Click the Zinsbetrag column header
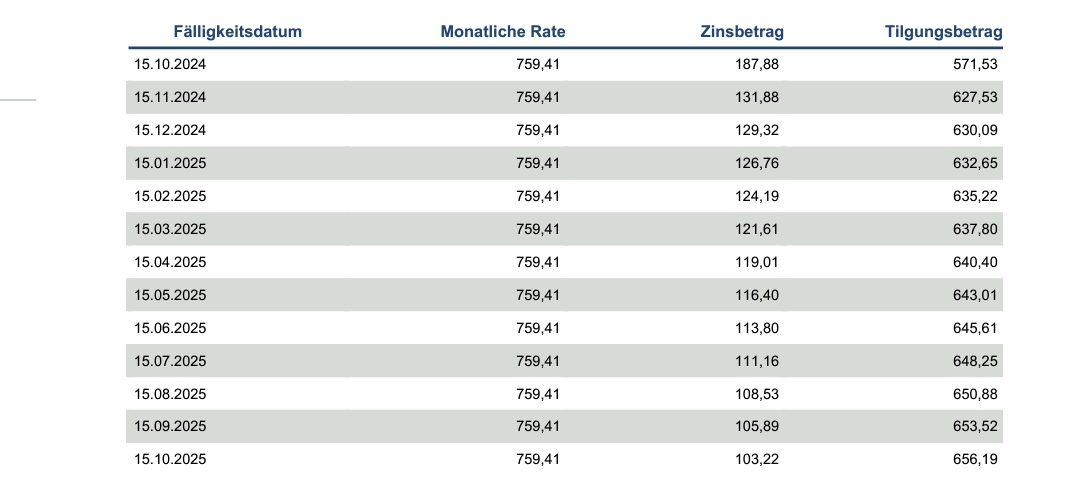Viewport: 1079px width, 481px height. click(x=742, y=32)
